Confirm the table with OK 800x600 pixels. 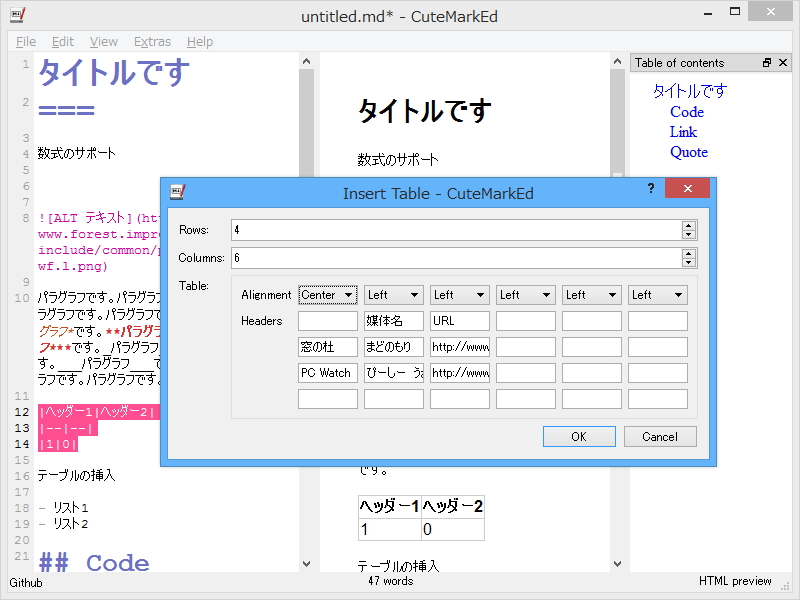click(x=579, y=436)
